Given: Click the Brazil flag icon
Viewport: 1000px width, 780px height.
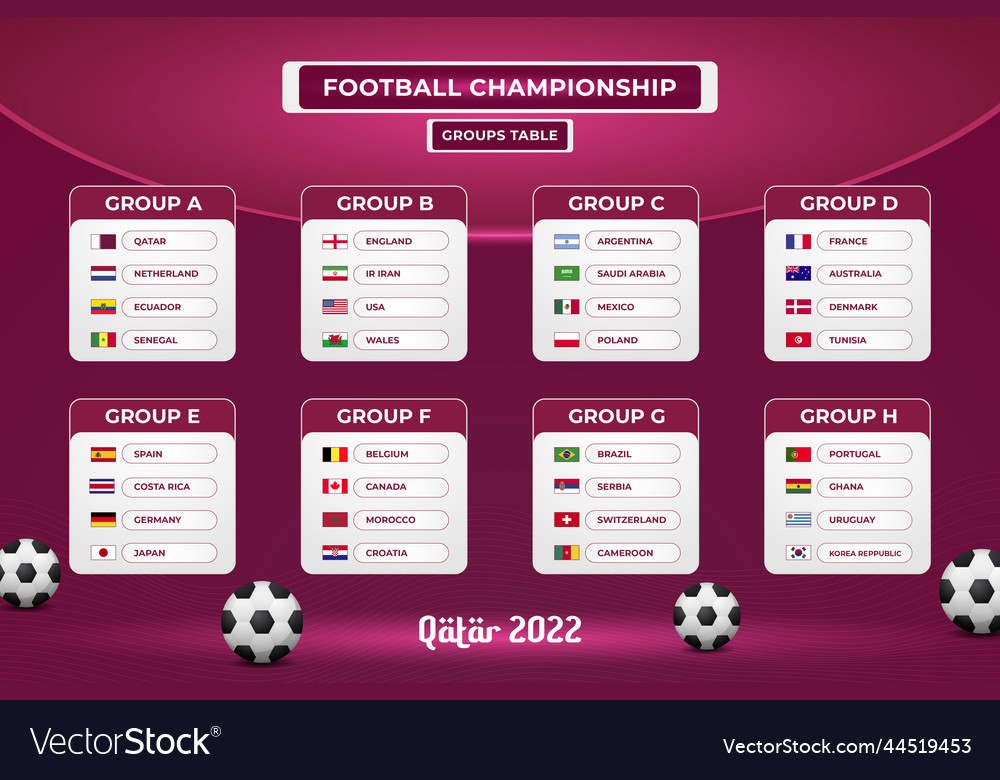Looking at the screenshot, I should point(566,454).
